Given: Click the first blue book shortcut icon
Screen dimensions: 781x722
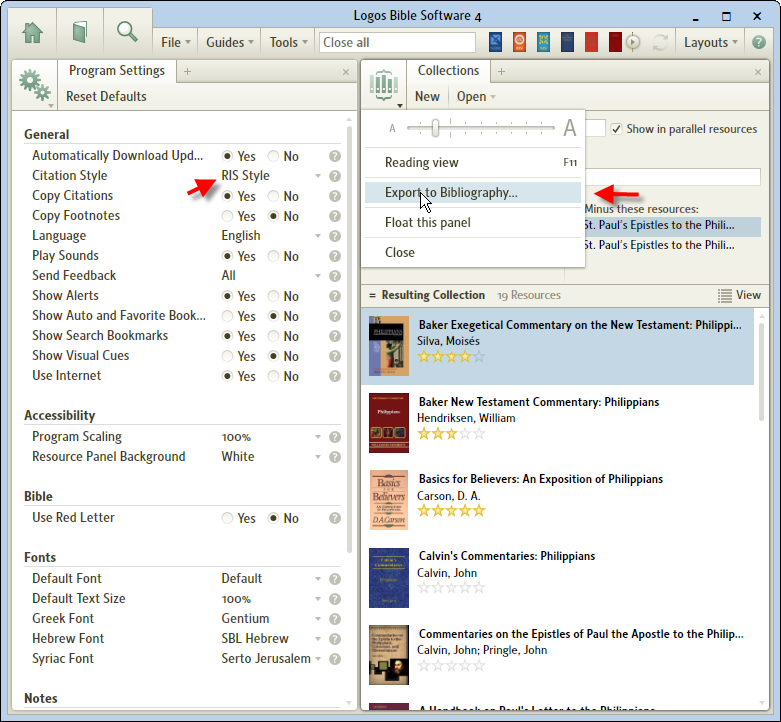Looking at the screenshot, I should (x=495, y=42).
